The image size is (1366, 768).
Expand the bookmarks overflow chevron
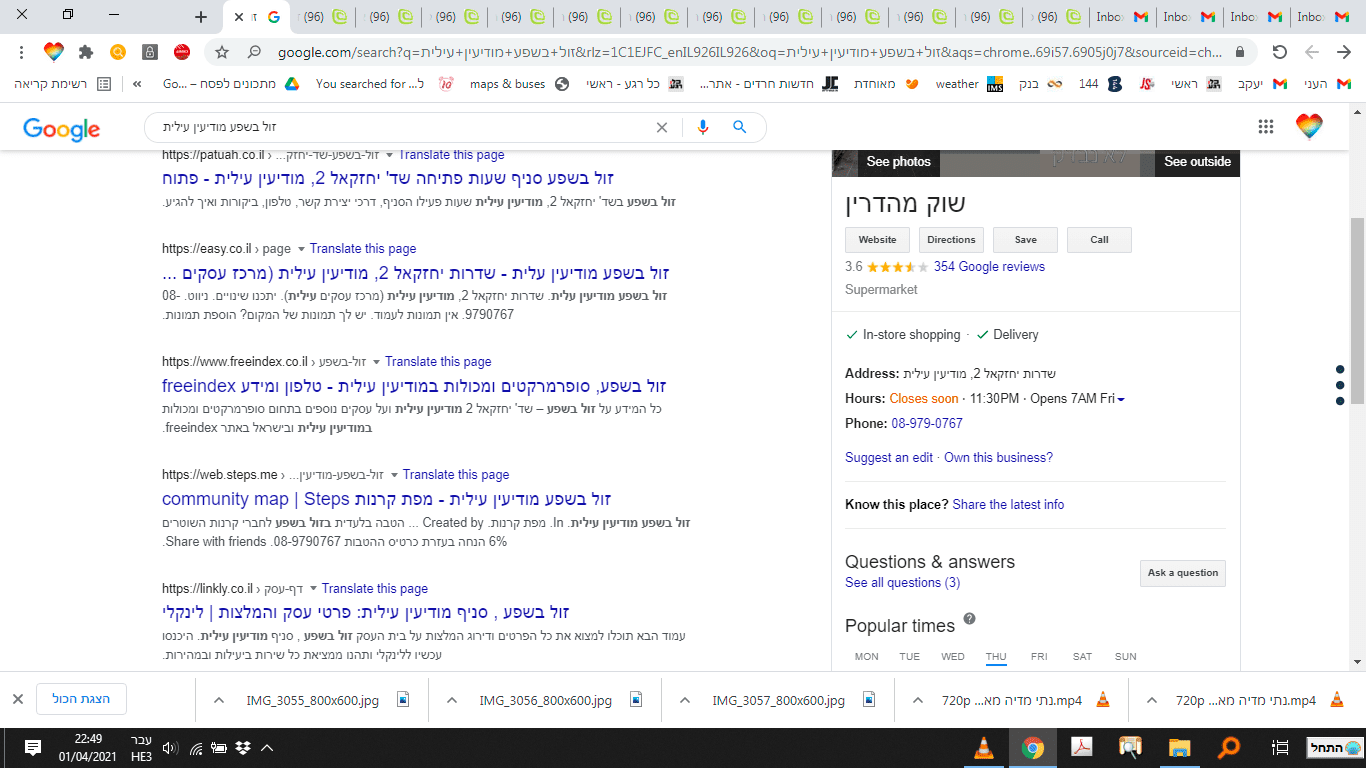(136, 84)
